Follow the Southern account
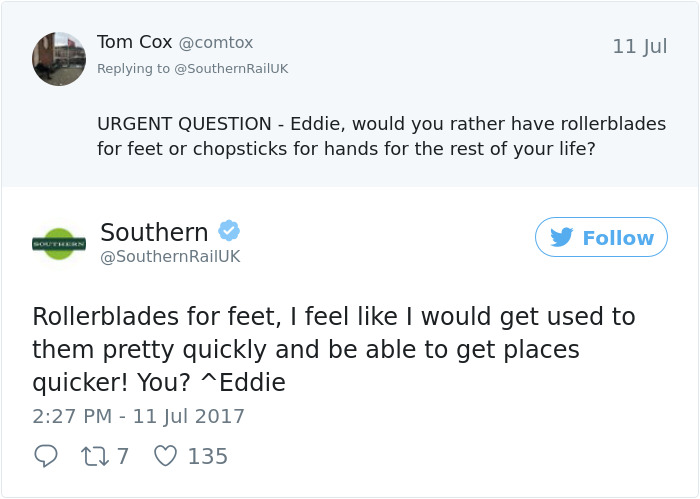 click(601, 238)
